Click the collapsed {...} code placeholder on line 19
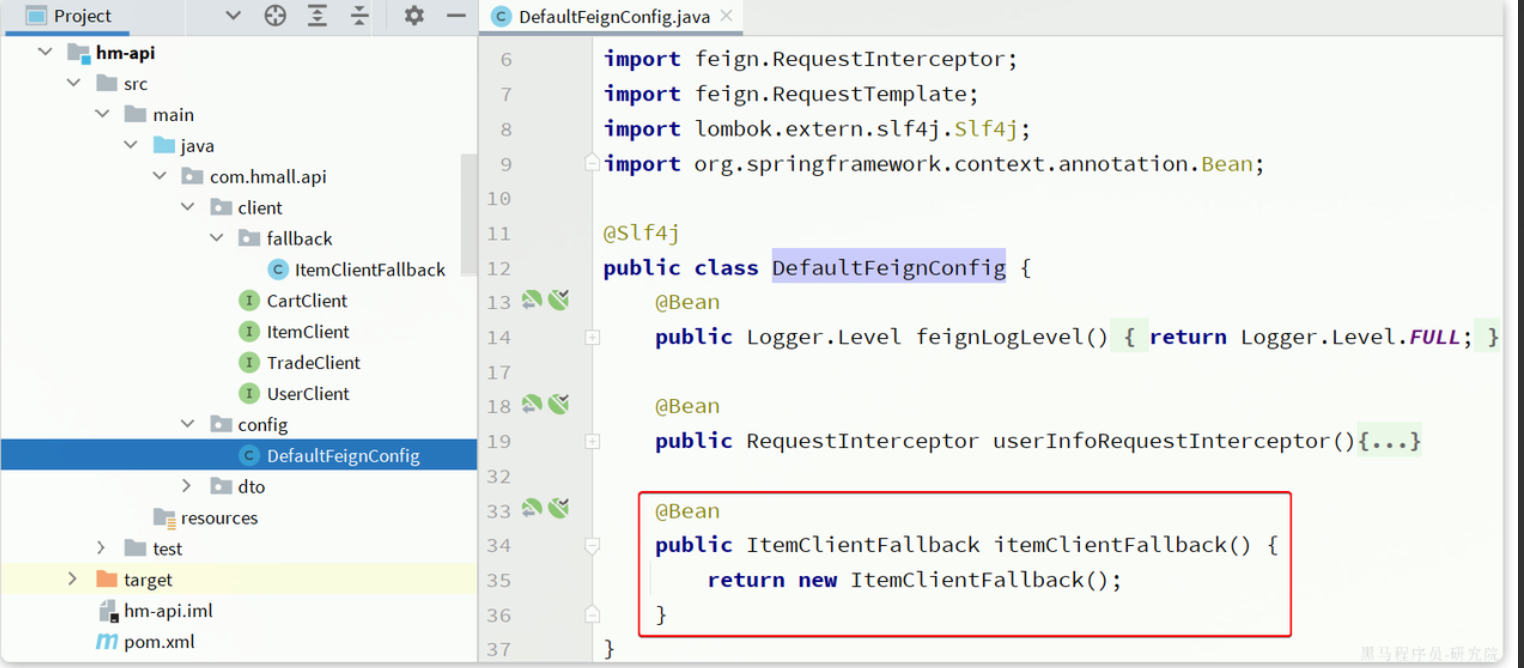 (x=1389, y=441)
